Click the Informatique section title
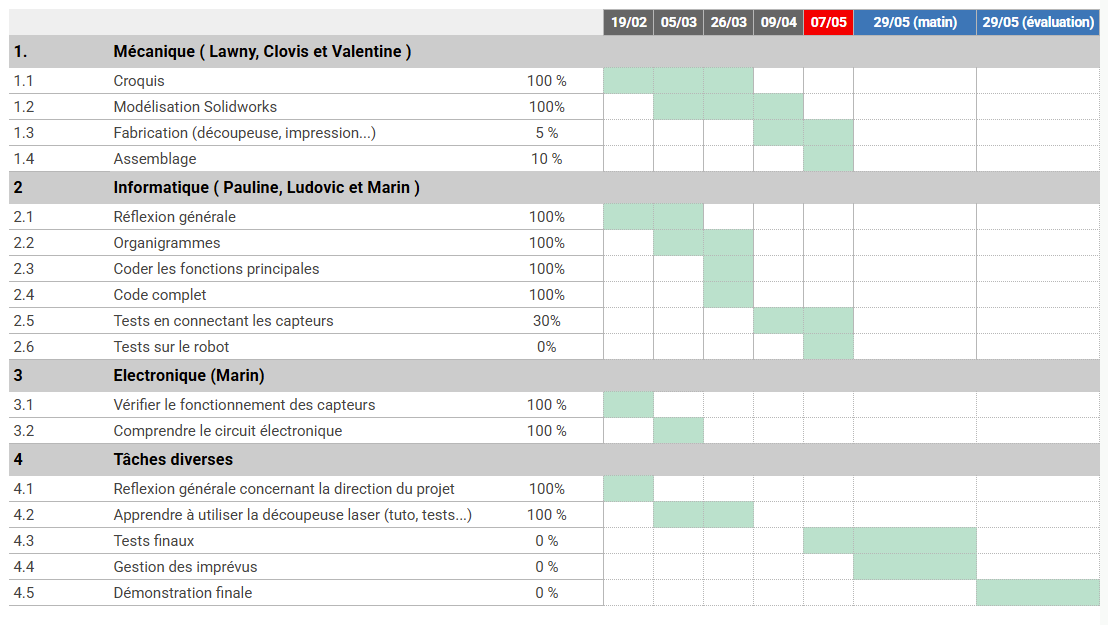The width and height of the screenshot is (1108, 625). 266,188
